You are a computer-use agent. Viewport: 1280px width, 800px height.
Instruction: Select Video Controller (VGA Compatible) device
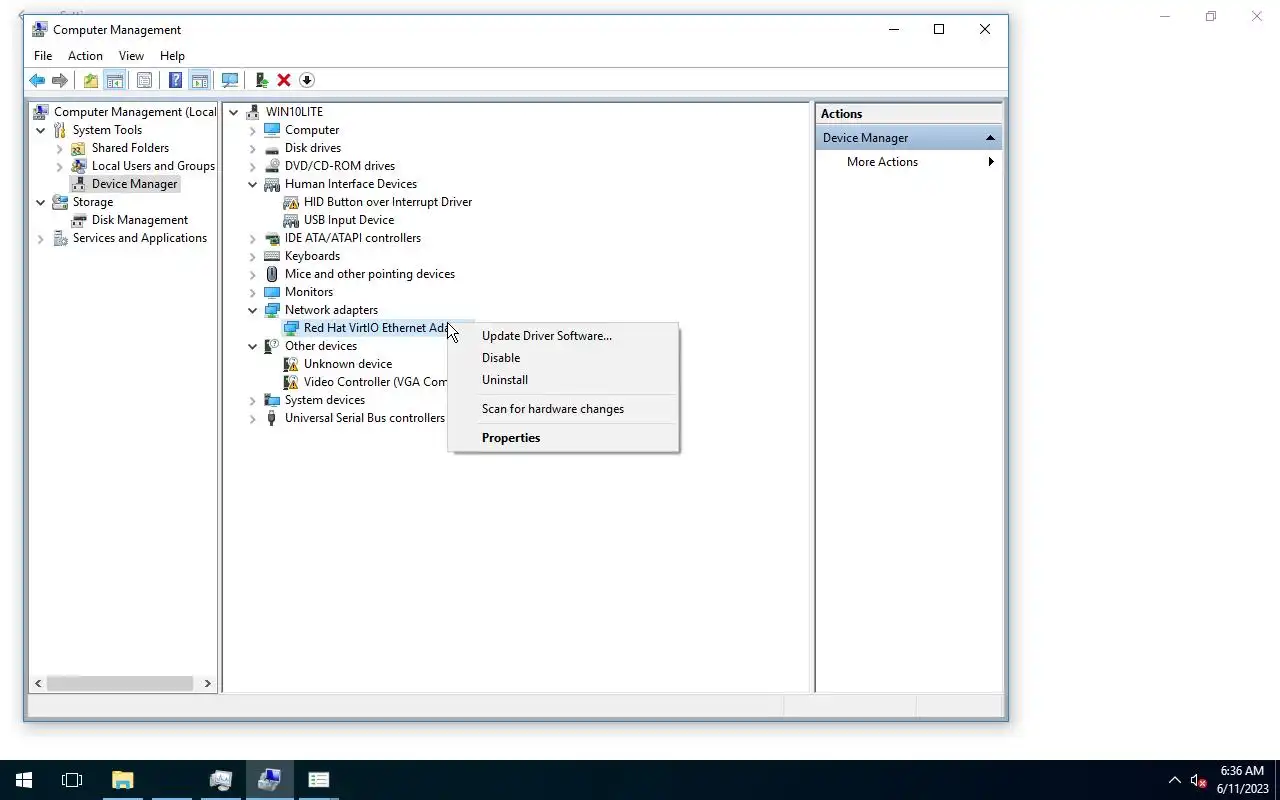(x=375, y=382)
